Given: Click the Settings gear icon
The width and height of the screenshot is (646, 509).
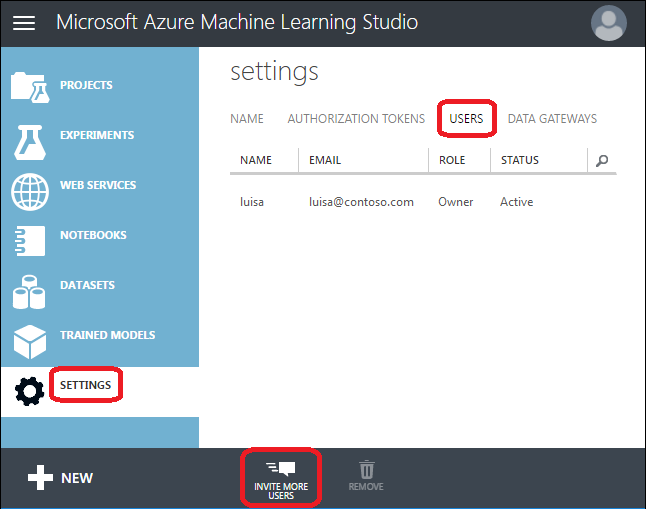Looking at the screenshot, I should (x=29, y=391).
